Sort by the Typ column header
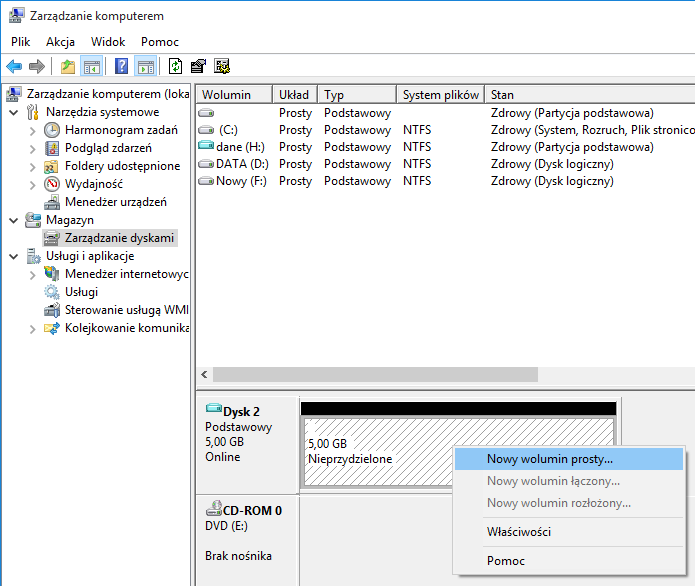 pos(357,94)
